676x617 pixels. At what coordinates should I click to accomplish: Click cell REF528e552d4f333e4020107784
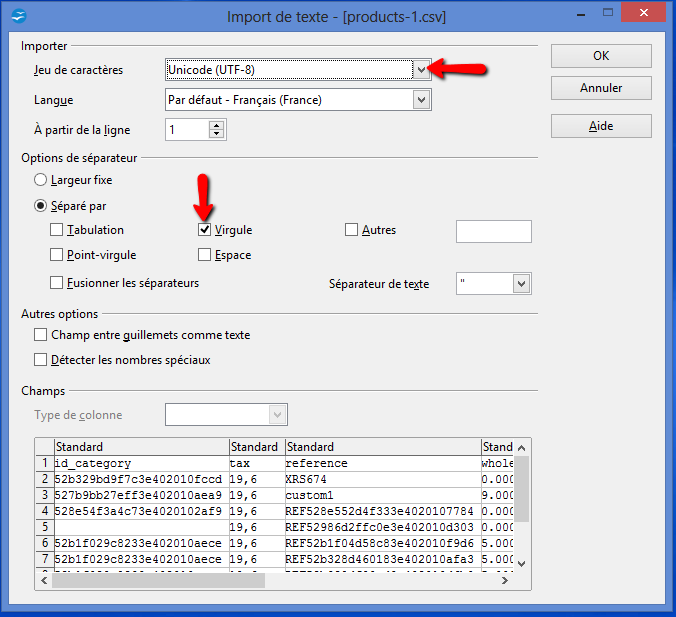click(x=383, y=511)
